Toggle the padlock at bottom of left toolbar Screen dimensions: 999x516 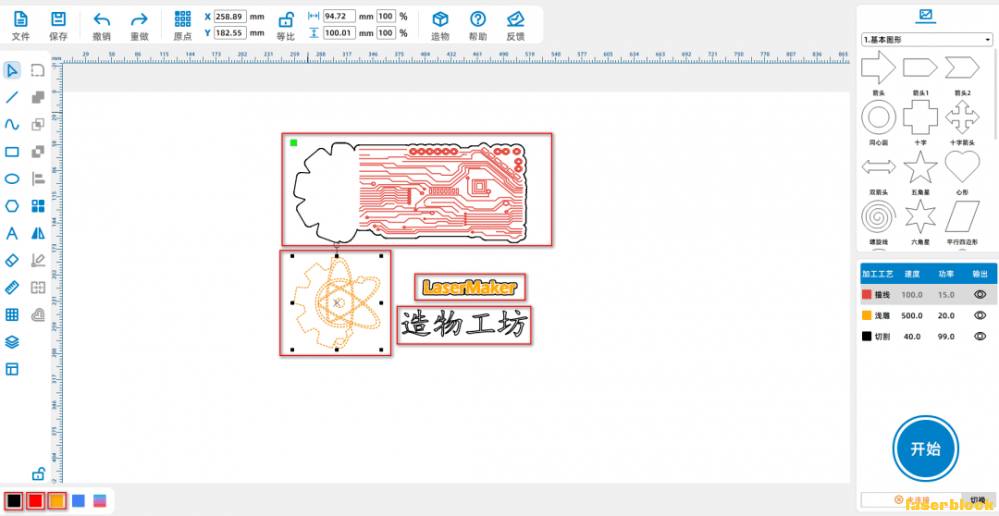38,473
